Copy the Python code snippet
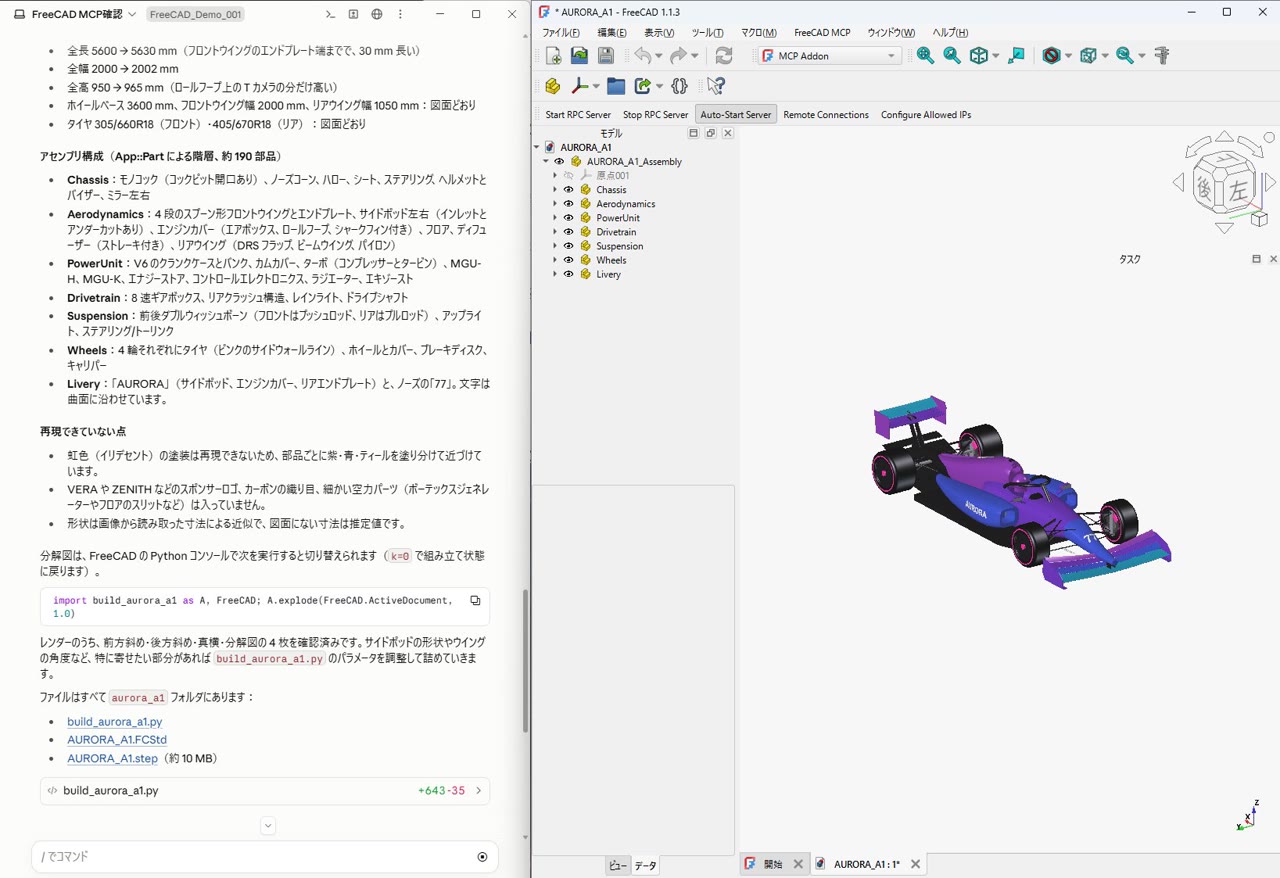1280x878 pixels. pyautogui.click(x=475, y=601)
